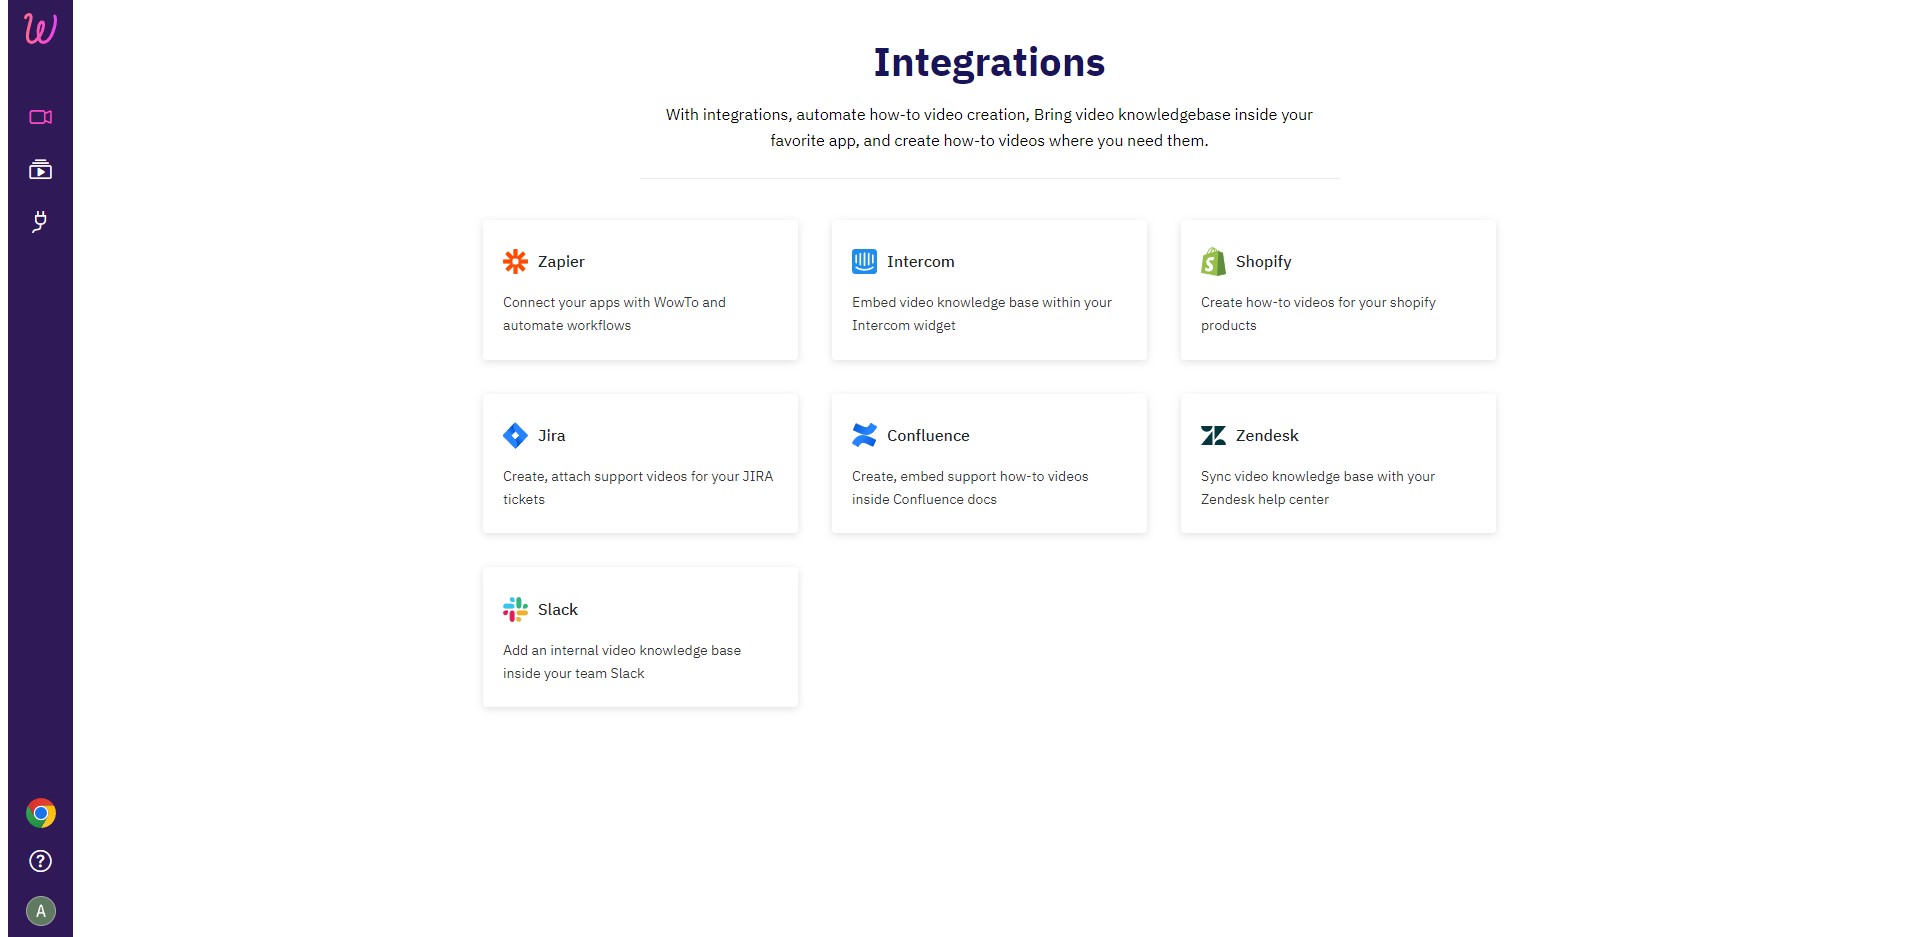Open the video library sidebar icon
This screenshot has width=1911, height=937.
(40, 169)
